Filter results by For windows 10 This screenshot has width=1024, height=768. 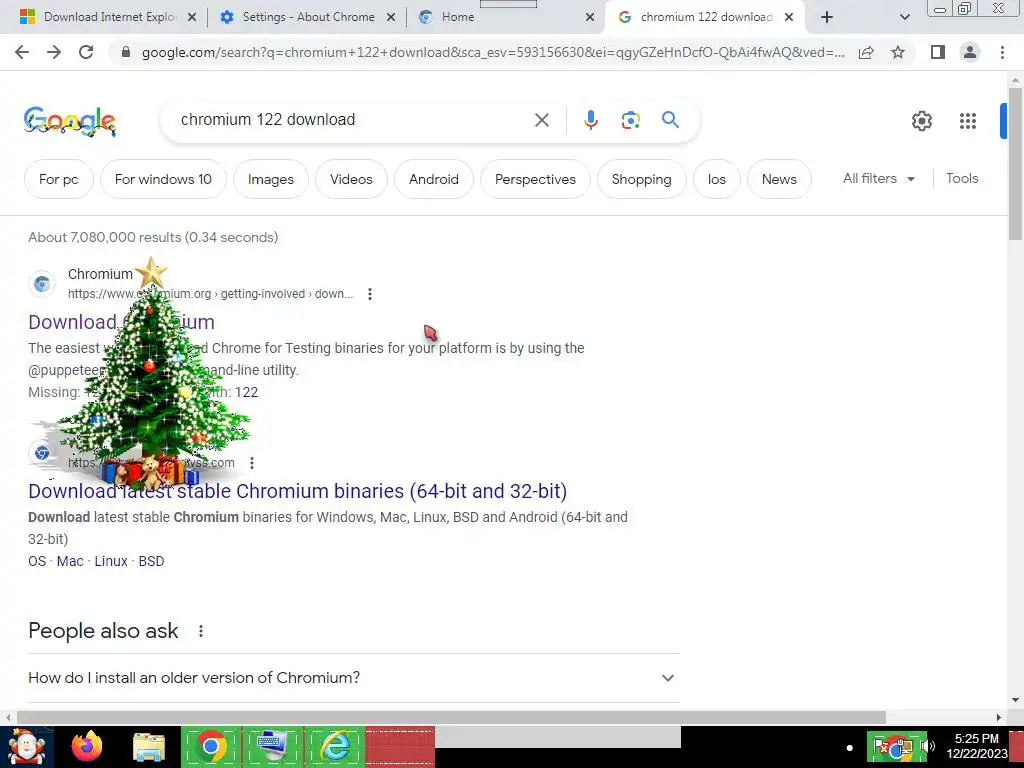pos(163,179)
